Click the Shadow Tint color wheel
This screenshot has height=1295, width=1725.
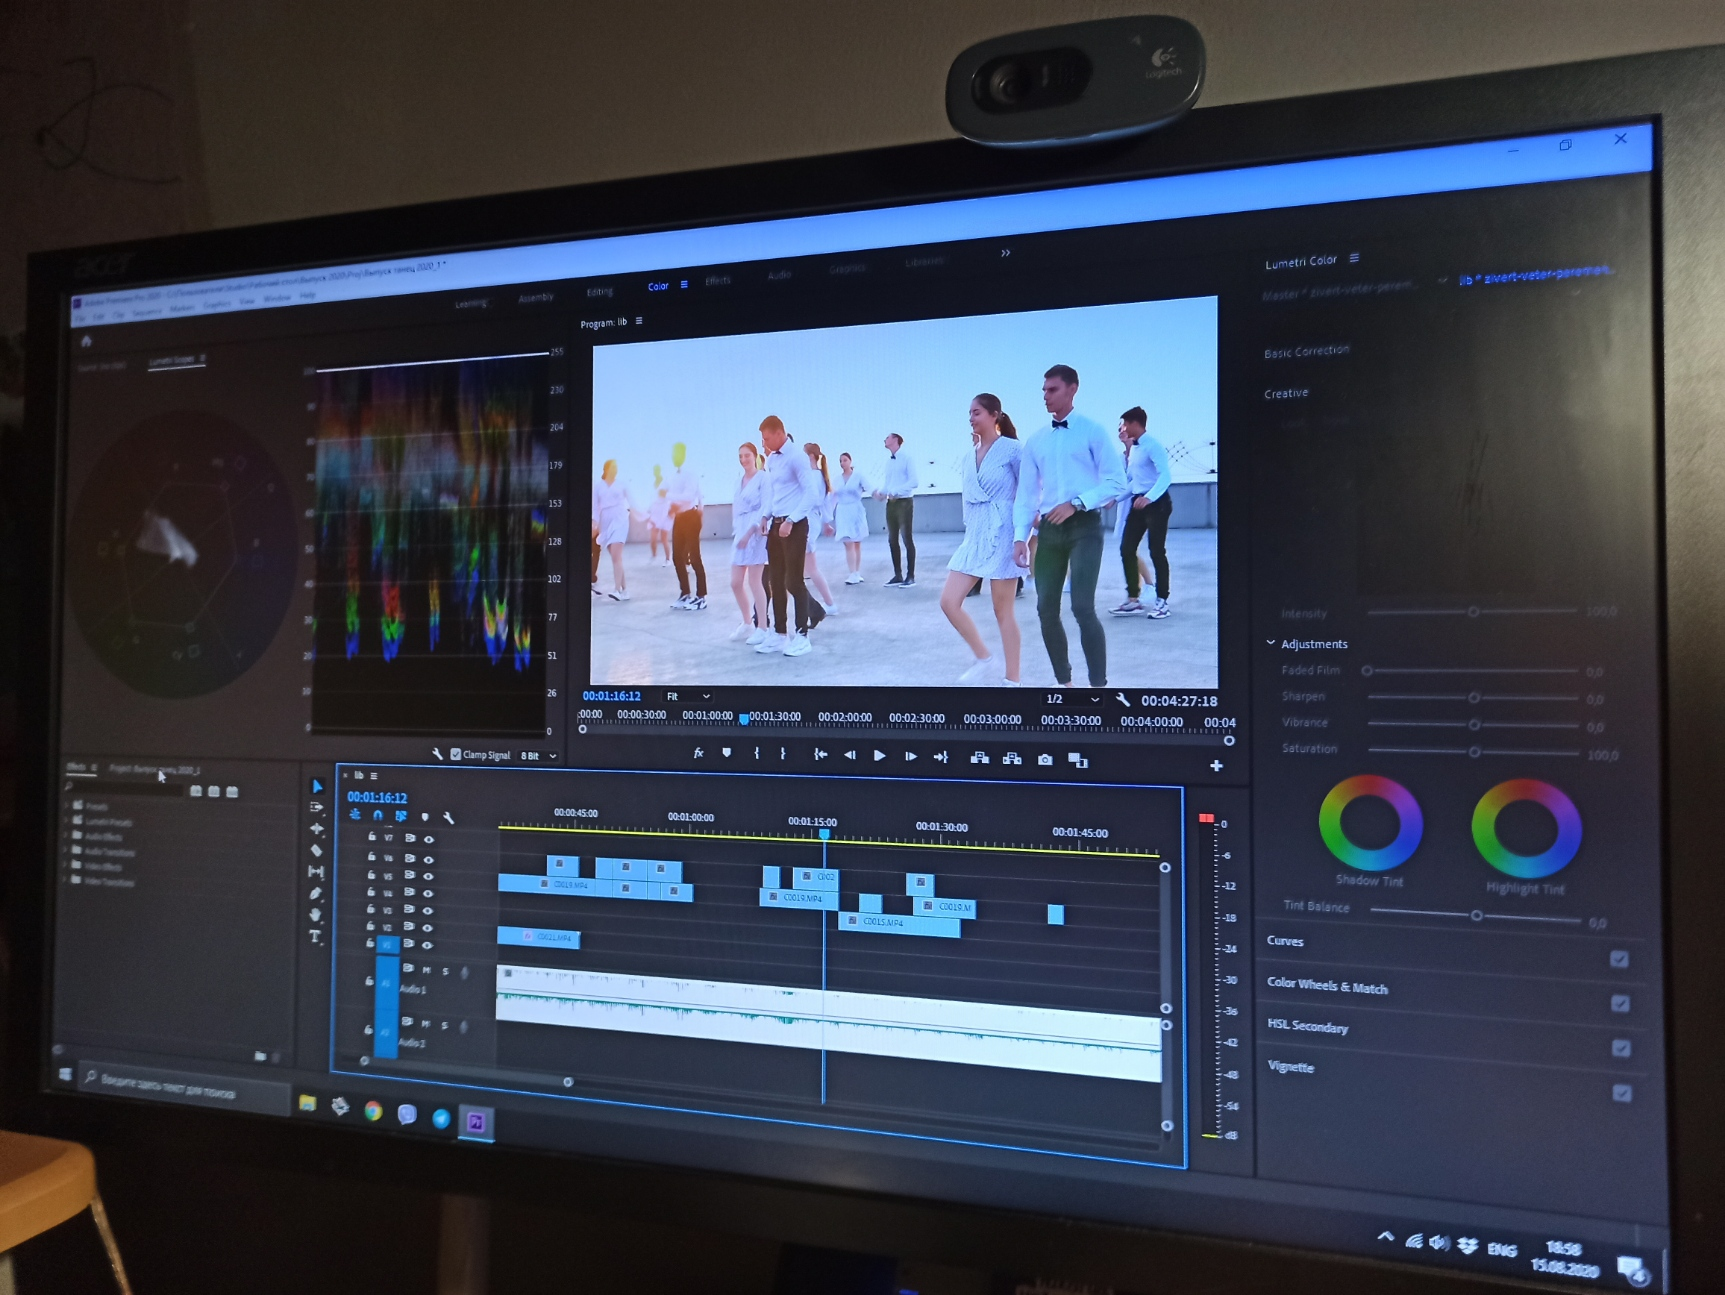tap(1370, 822)
